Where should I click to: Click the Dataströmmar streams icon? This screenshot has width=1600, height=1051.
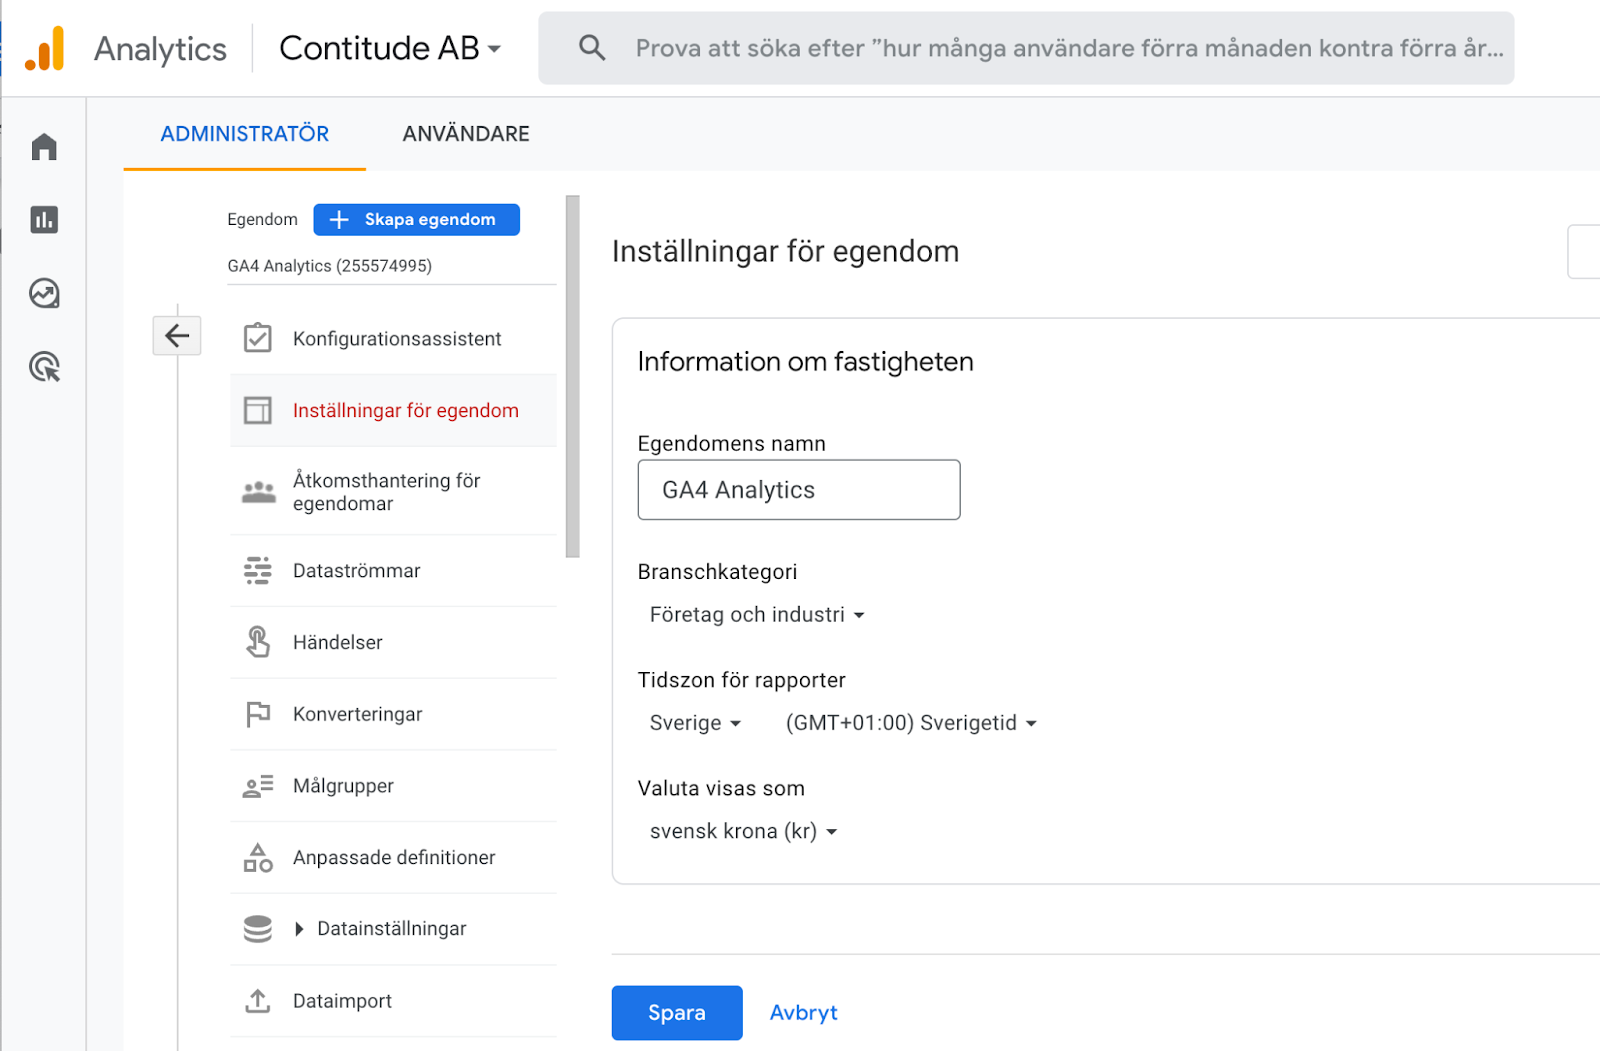(258, 570)
